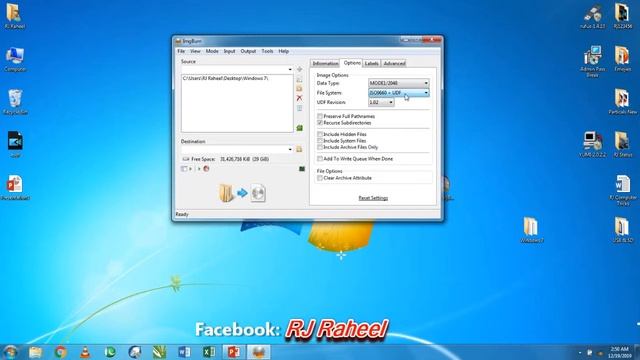Enable Include Archive Files Only checkbox
640x360 pixels.
pyautogui.click(x=320, y=147)
